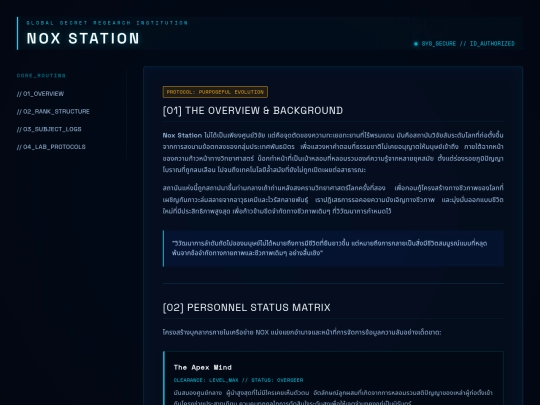
Task: Click the PROTOCOL: PURPOSEFUL EVOLUTION badge
Action: (215, 92)
